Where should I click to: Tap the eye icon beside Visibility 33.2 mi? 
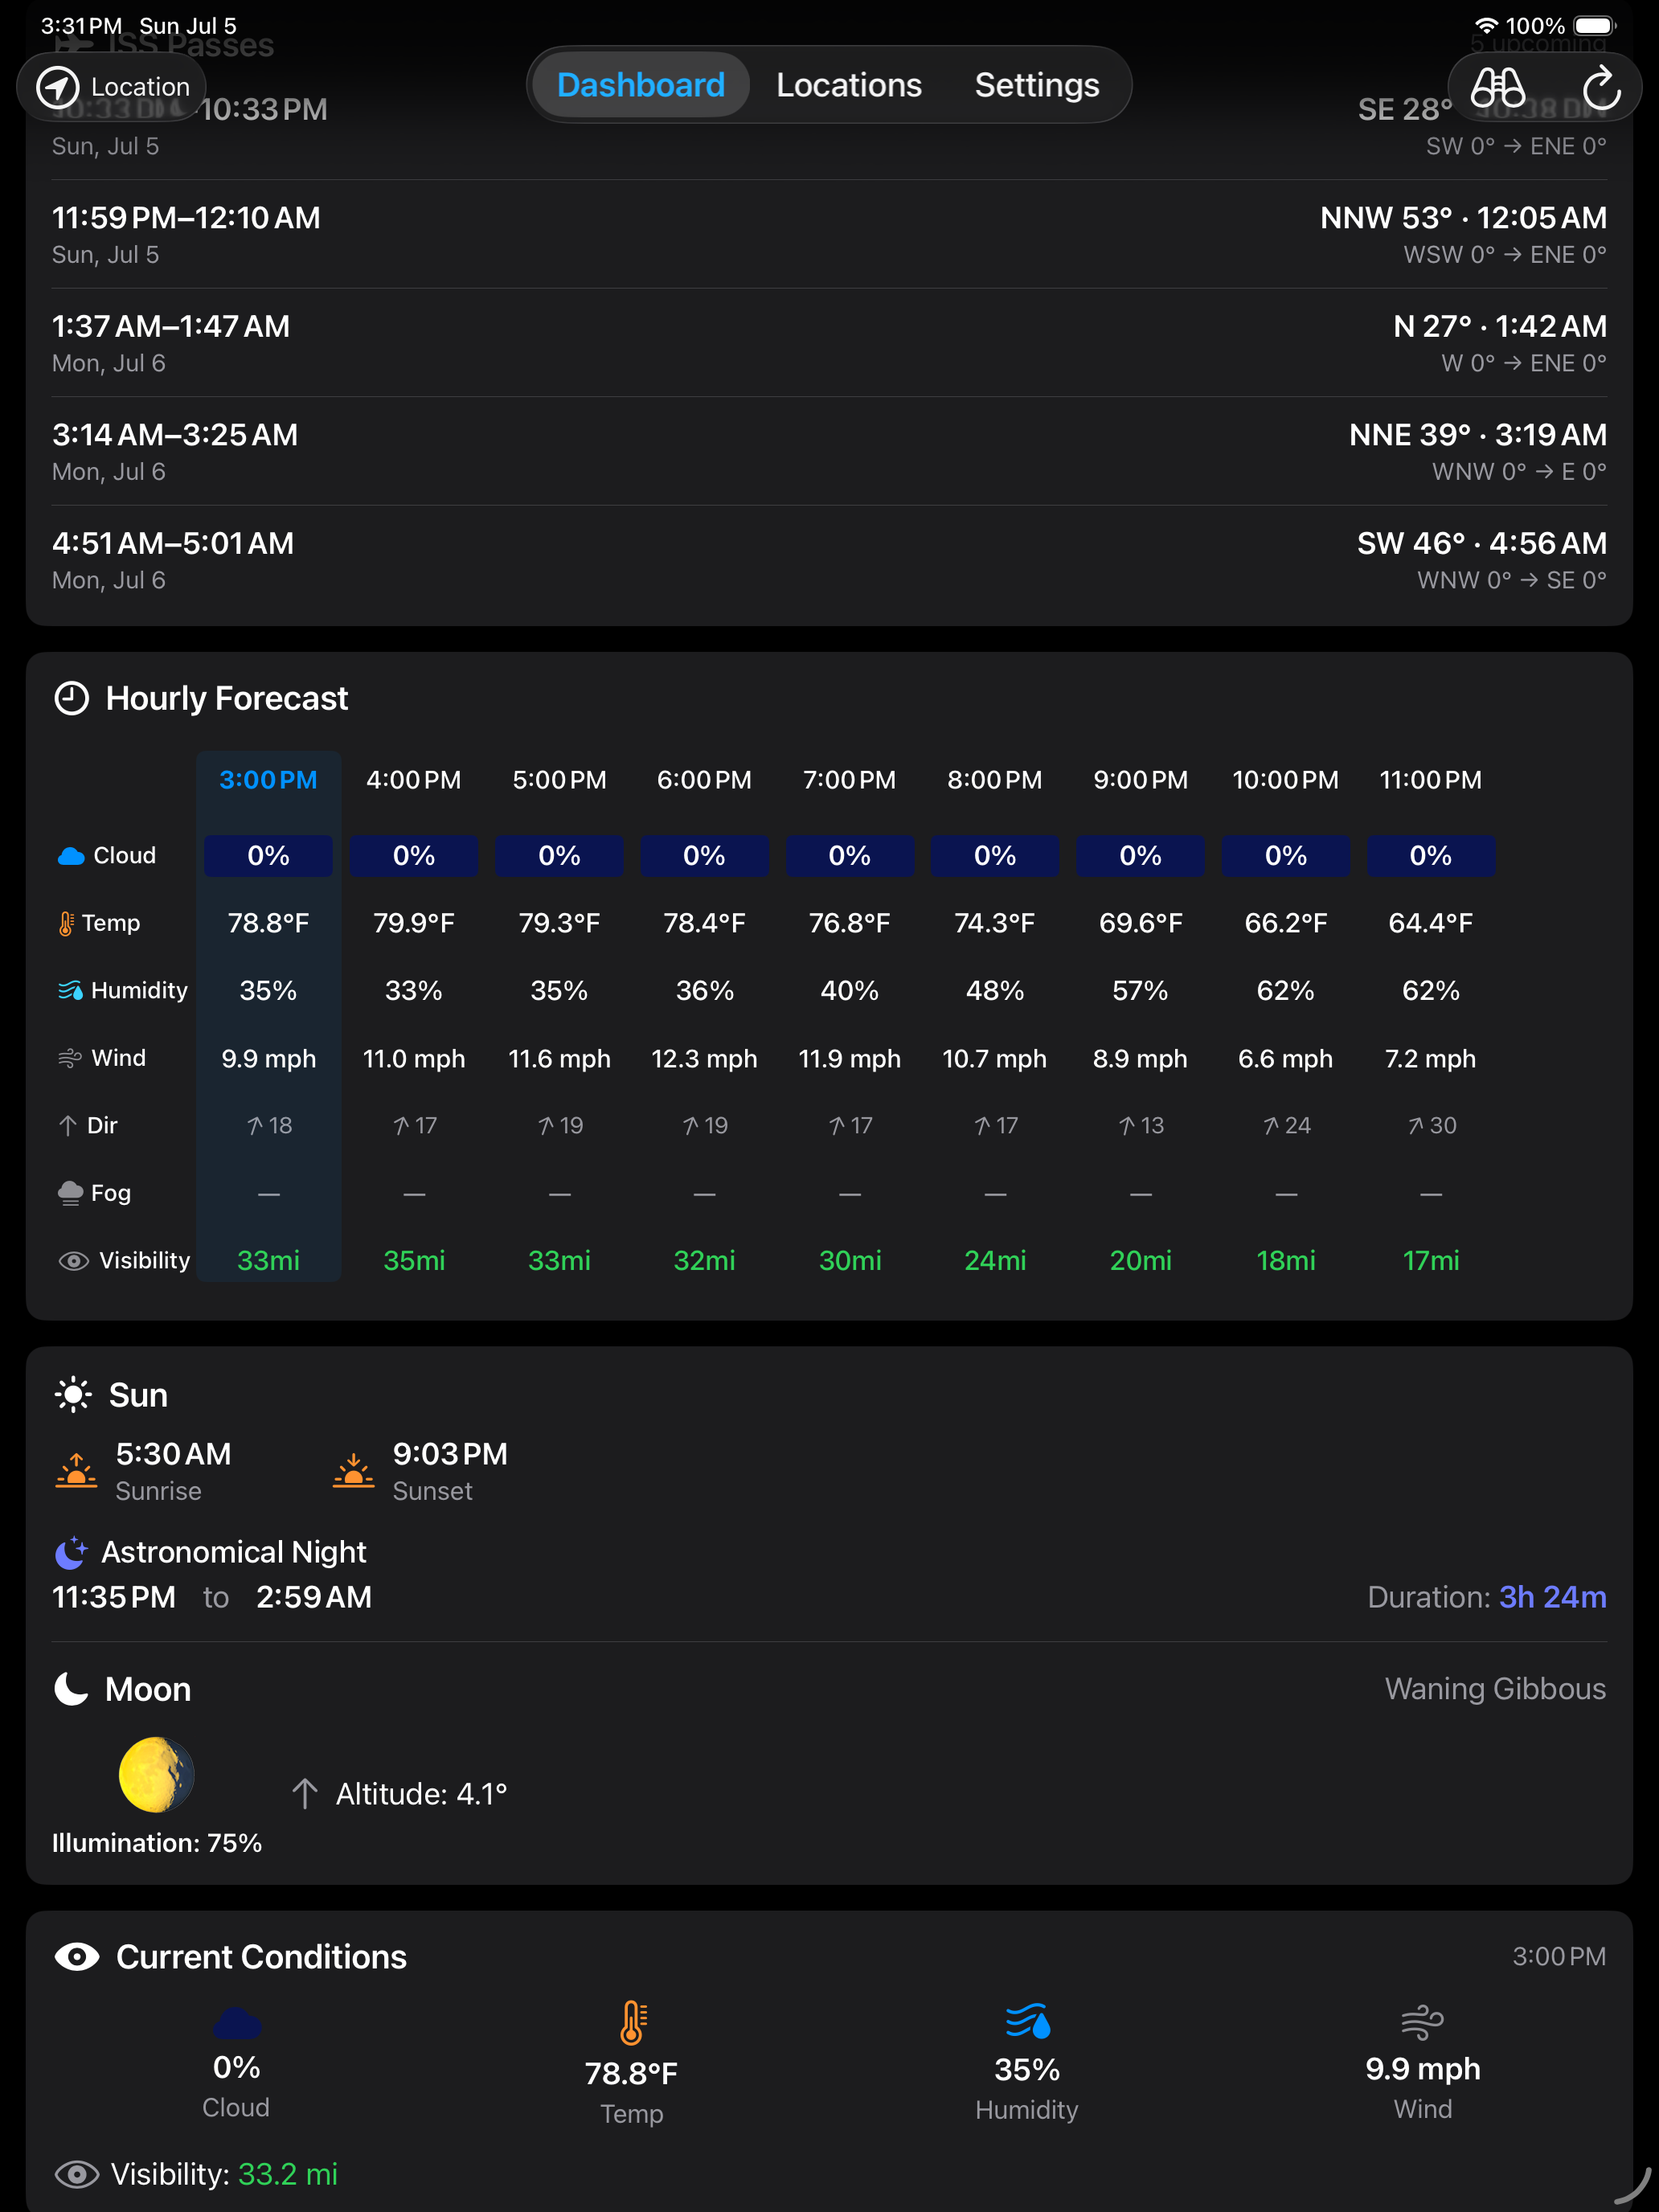77,2174
